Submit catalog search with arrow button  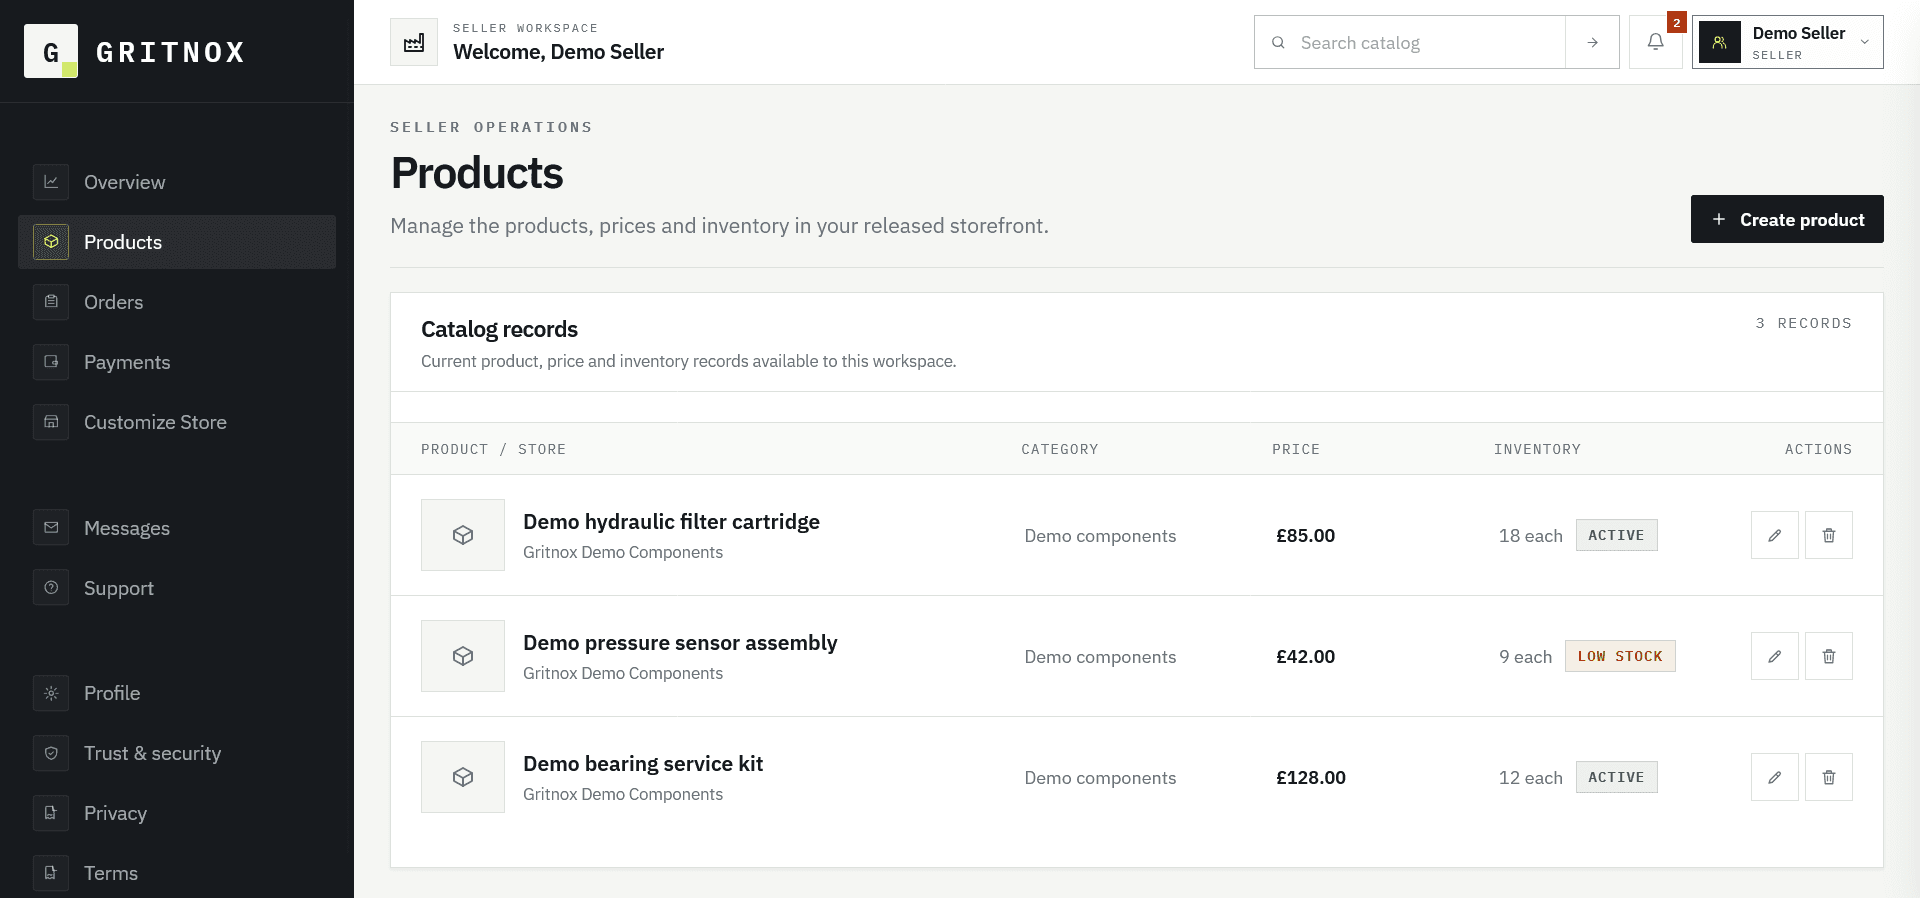click(1592, 42)
